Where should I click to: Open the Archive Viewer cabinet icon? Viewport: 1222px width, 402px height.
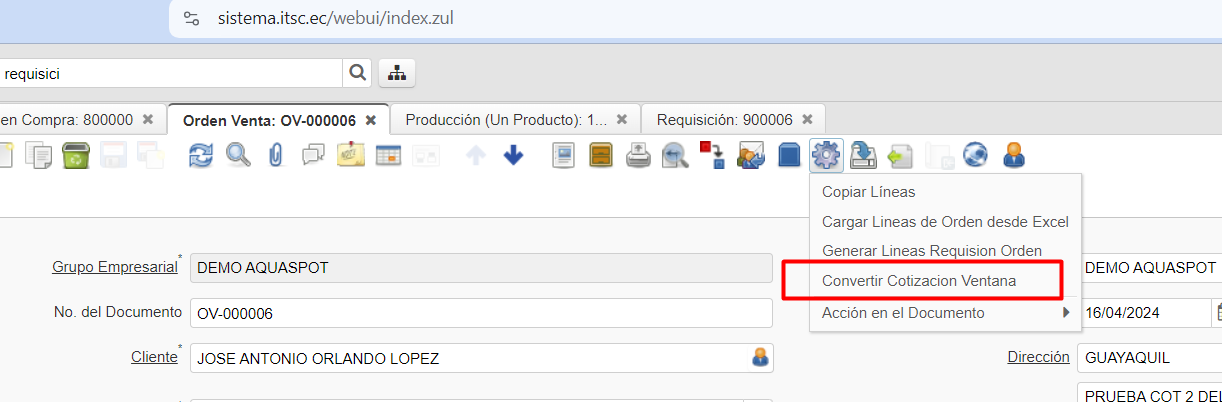point(600,155)
